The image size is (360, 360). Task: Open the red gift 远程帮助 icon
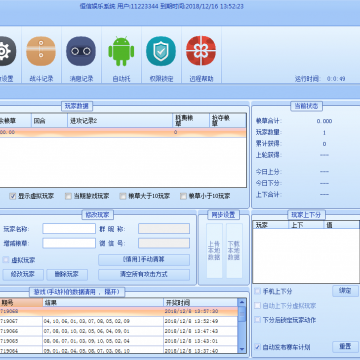click(x=201, y=51)
